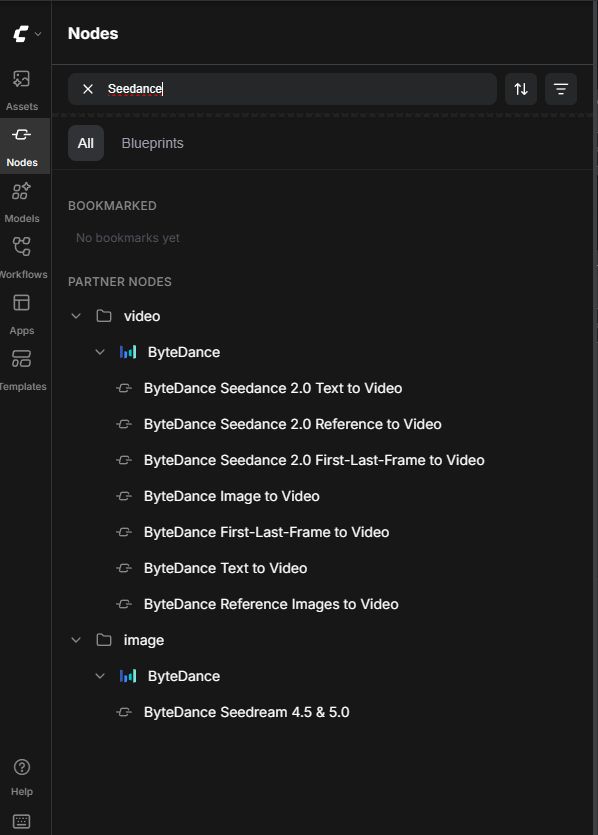
Task: Open the filter options button
Action: point(561,89)
